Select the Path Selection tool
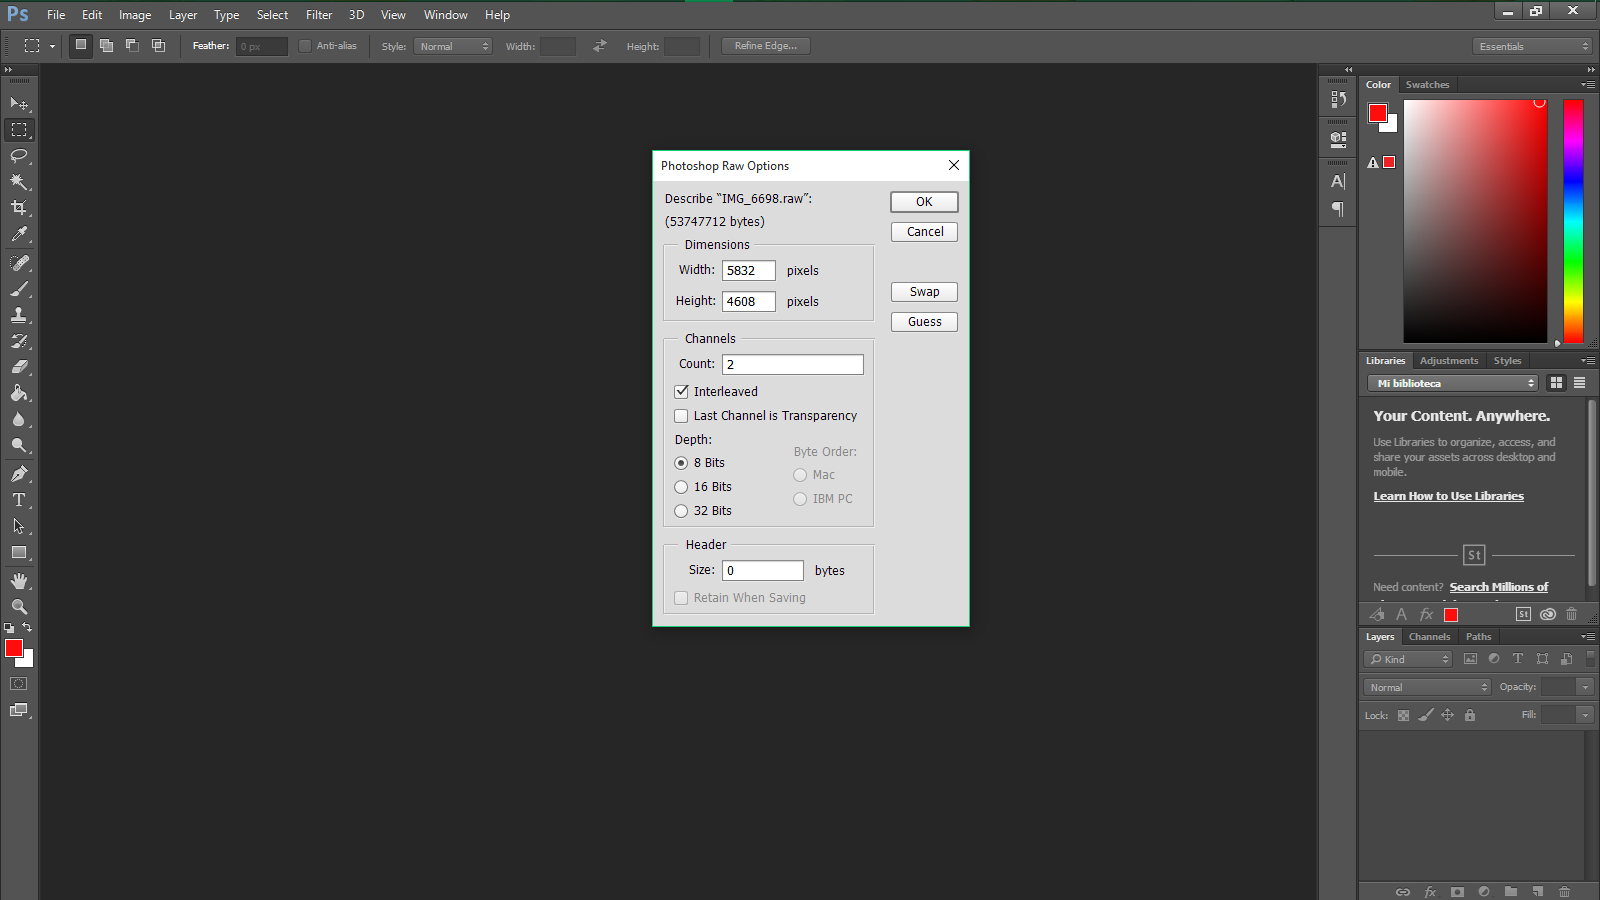This screenshot has width=1600, height=900. (19, 526)
